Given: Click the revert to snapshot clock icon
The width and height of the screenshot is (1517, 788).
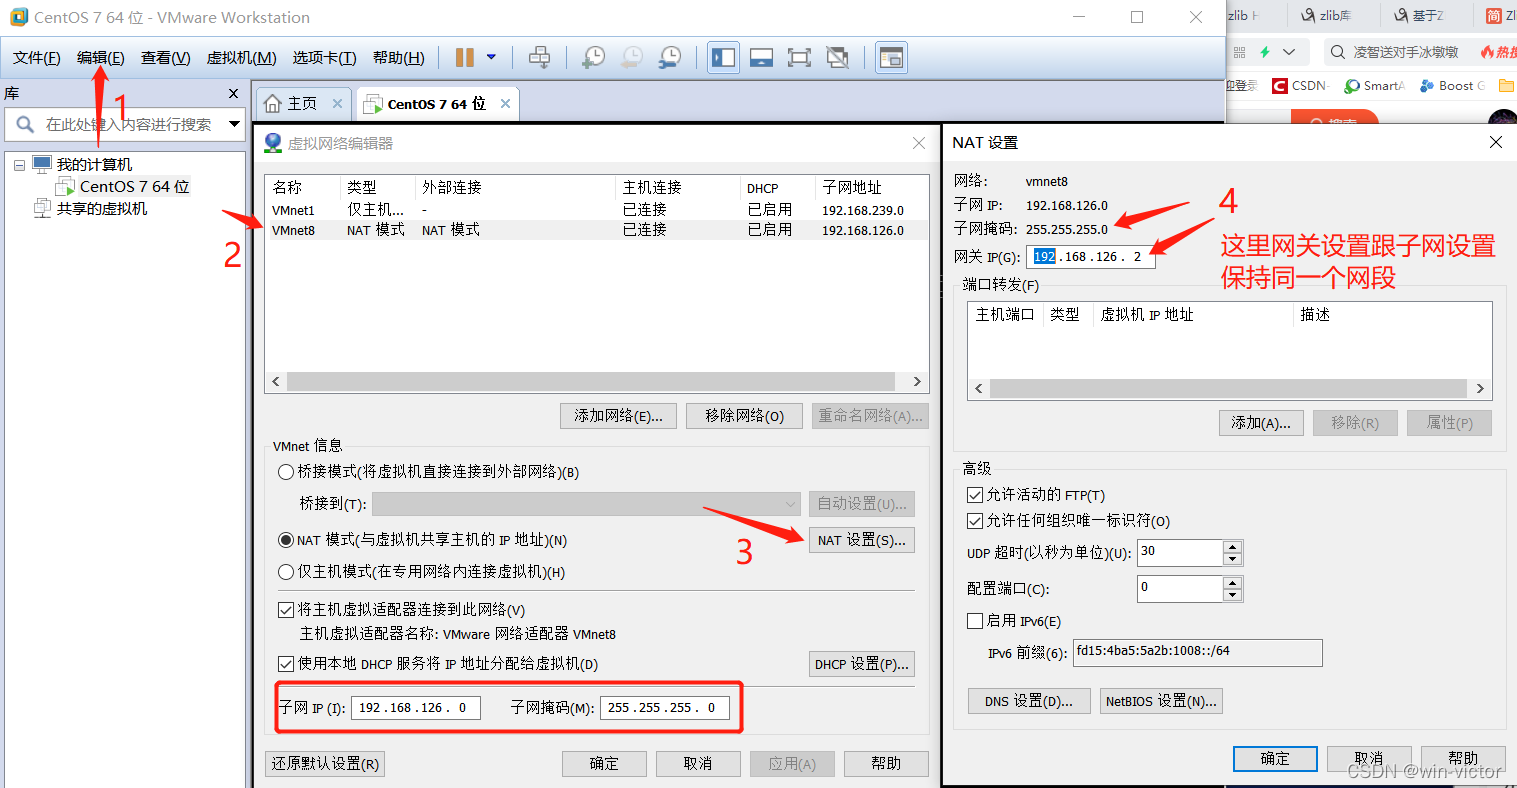Looking at the screenshot, I should click(x=632, y=58).
